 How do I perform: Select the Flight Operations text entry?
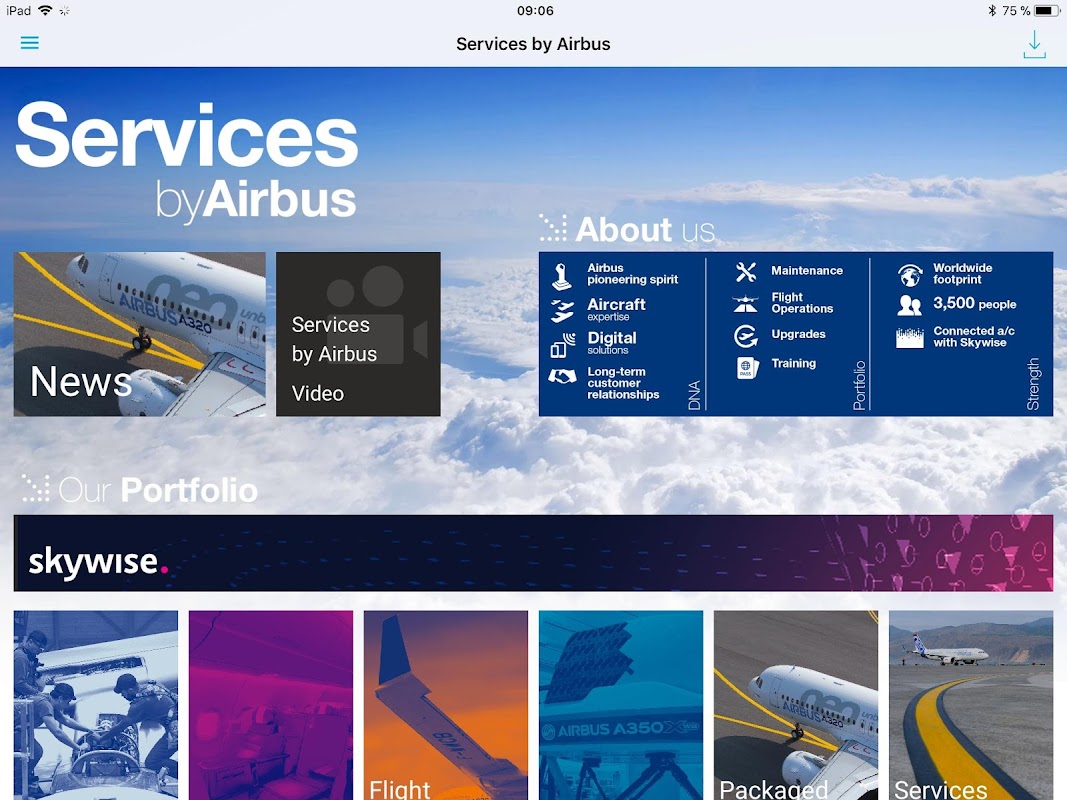802,303
